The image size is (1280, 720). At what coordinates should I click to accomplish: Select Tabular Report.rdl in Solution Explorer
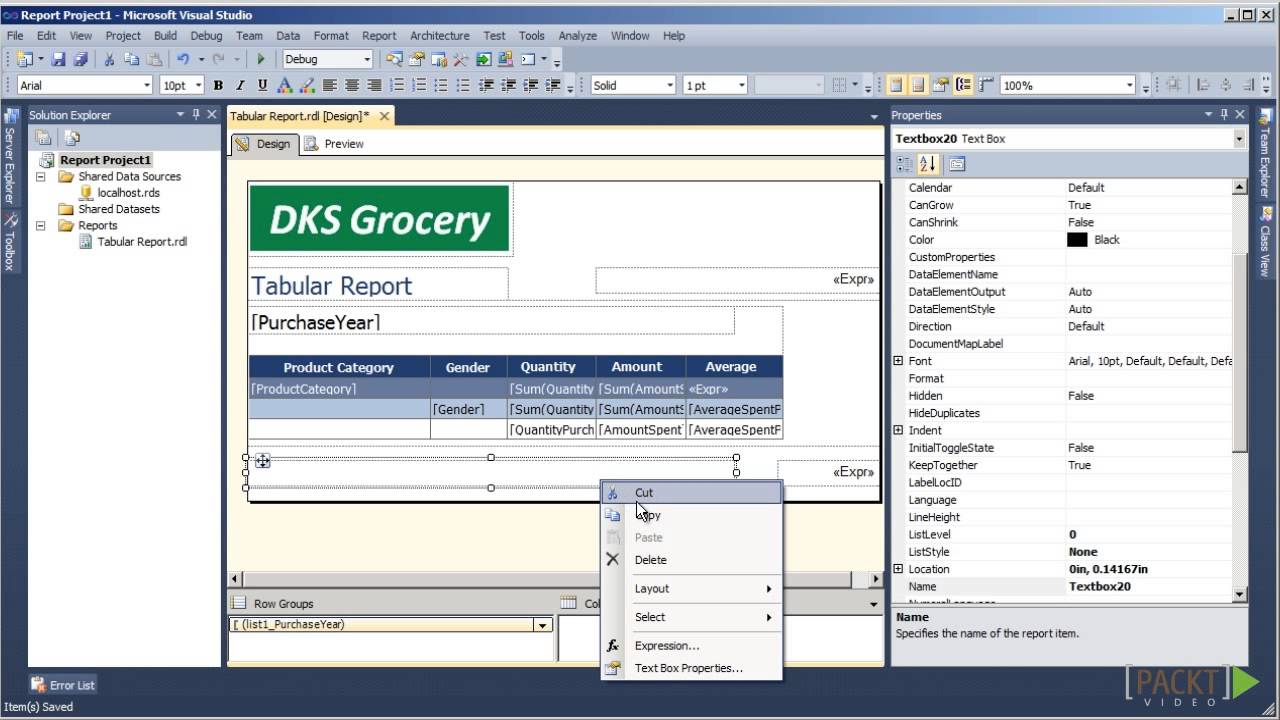[x=142, y=241]
